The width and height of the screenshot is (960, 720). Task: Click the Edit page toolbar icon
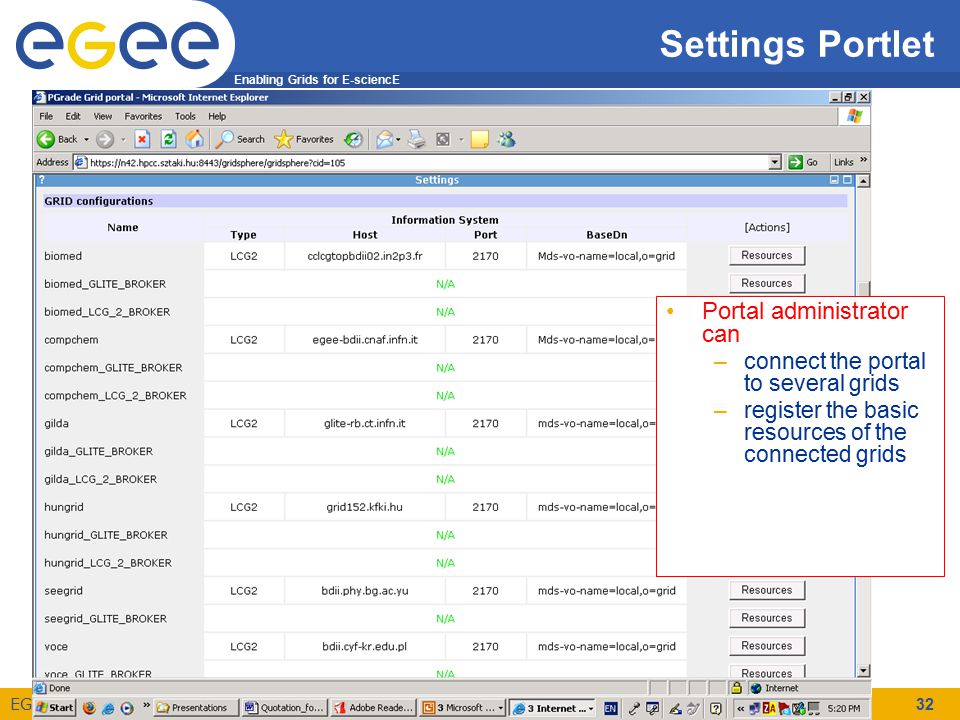pyautogui.click(x=443, y=140)
